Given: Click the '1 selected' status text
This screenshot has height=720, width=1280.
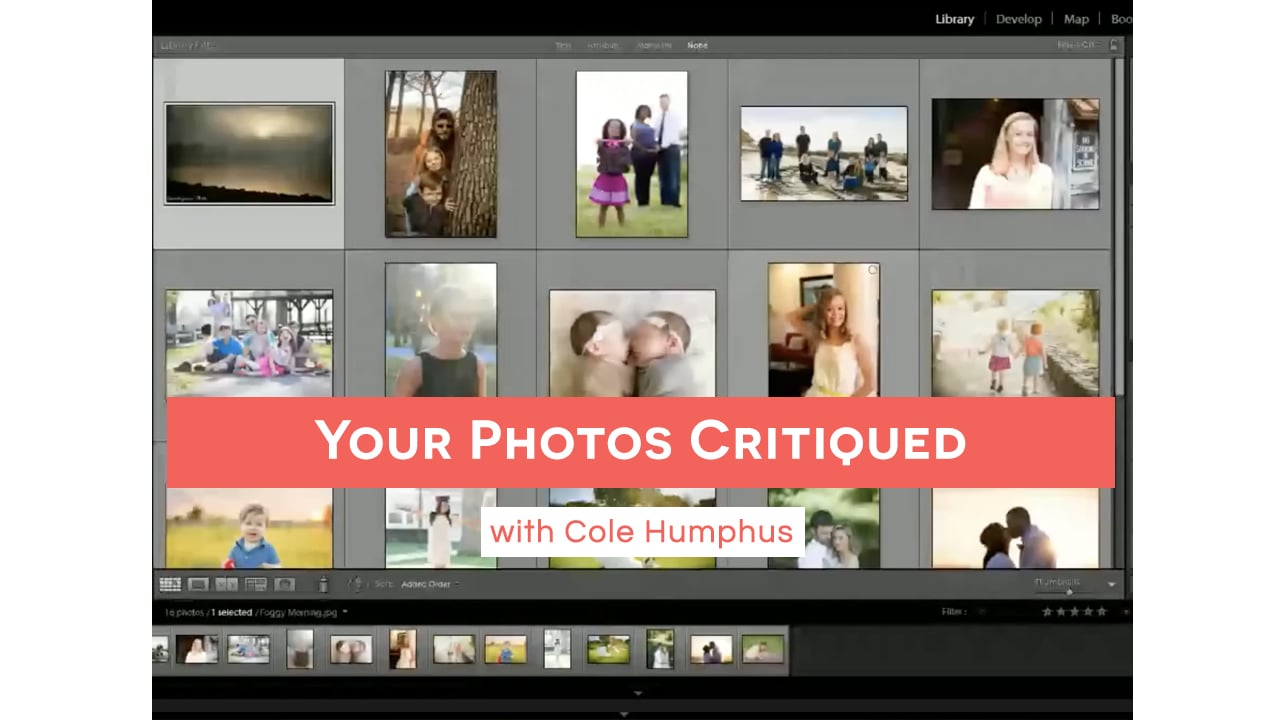Looking at the screenshot, I should 232,611.
